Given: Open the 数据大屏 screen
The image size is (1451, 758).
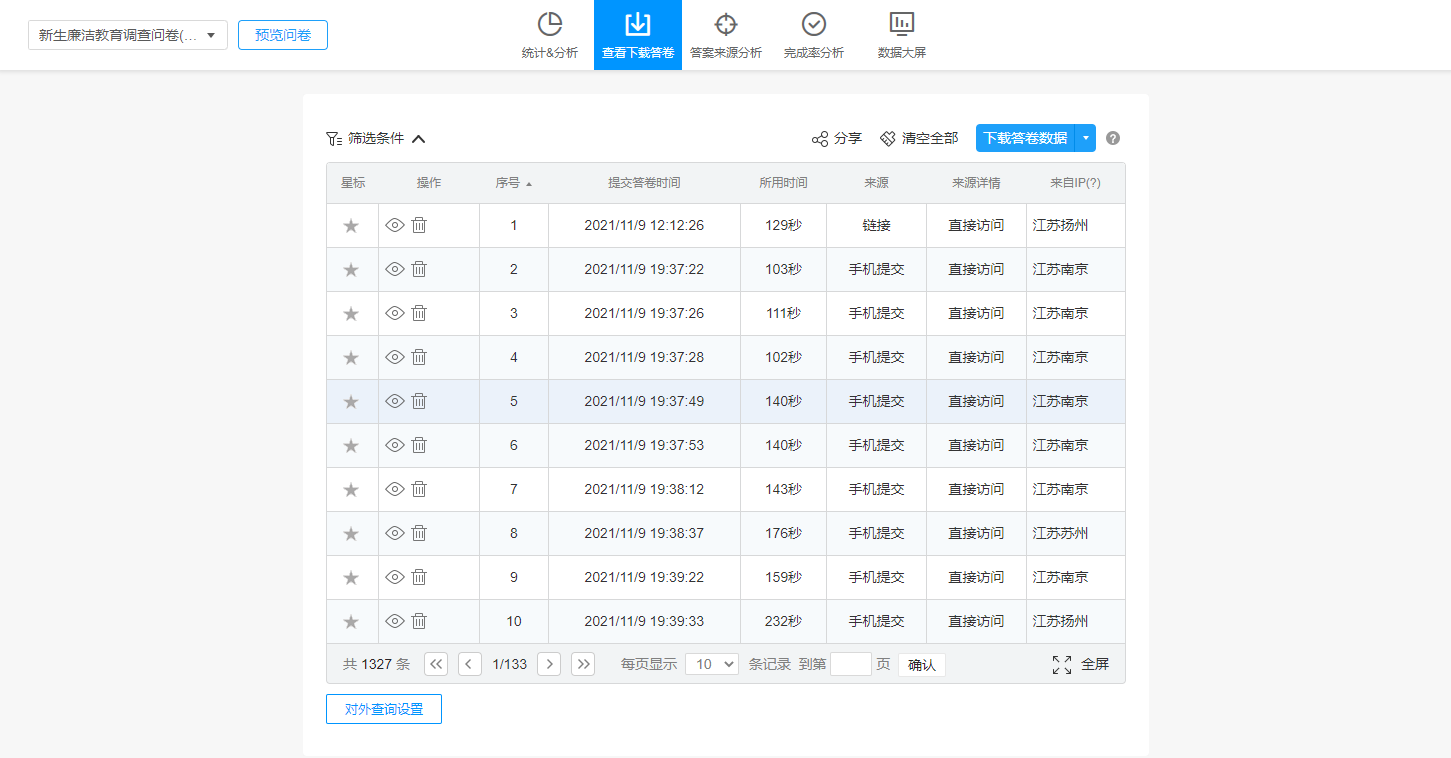Looking at the screenshot, I should pyautogui.click(x=901, y=35).
